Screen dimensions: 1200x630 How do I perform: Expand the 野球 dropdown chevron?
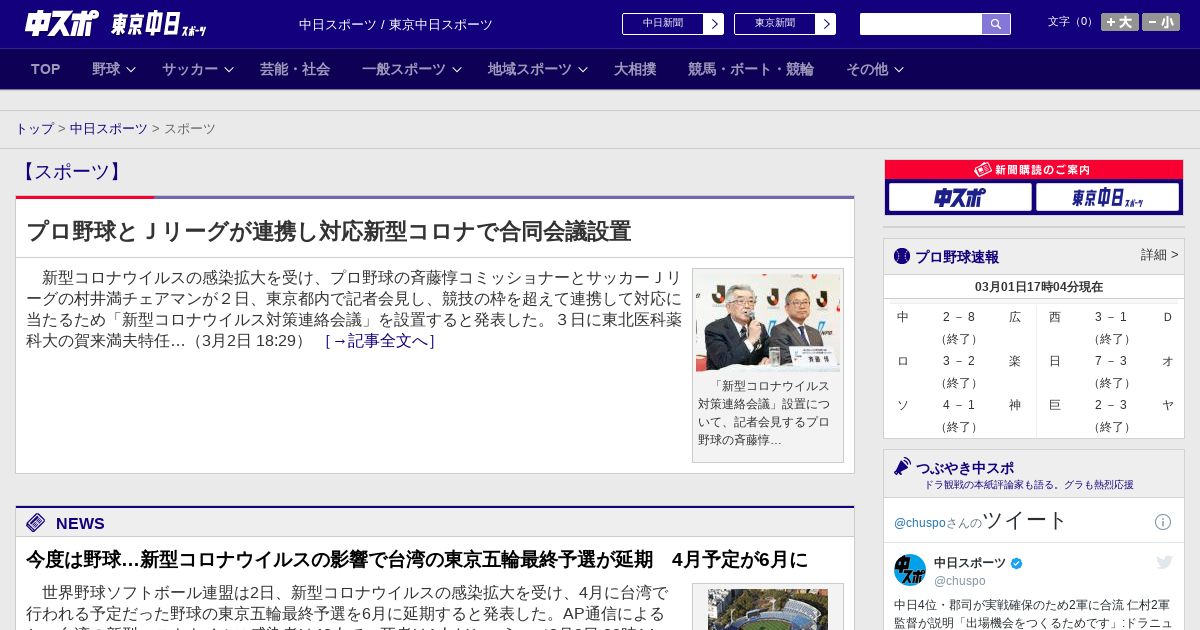(131, 70)
